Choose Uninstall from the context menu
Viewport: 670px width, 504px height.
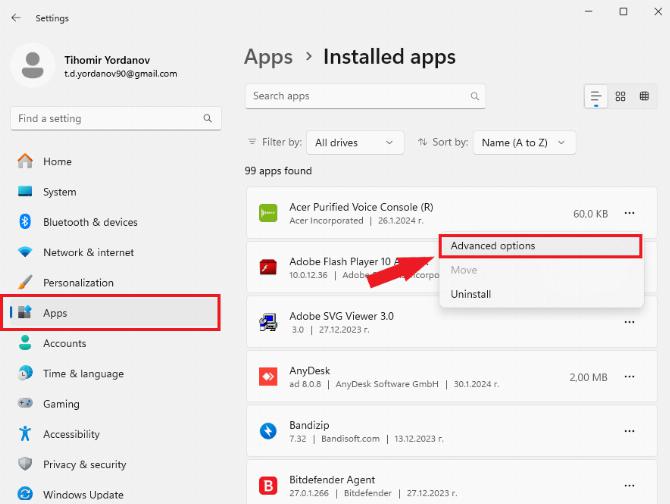click(541, 294)
